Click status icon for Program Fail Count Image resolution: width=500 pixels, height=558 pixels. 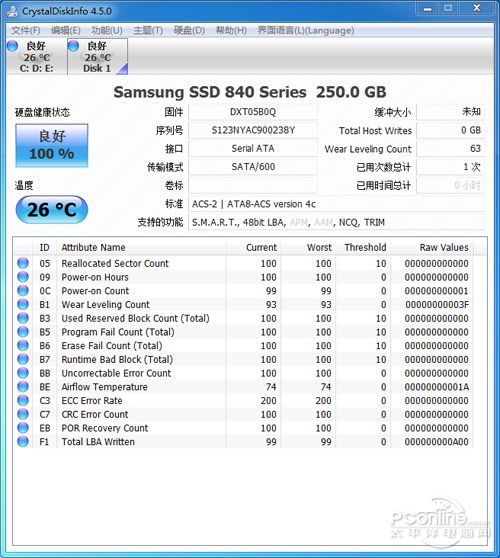tap(23, 332)
